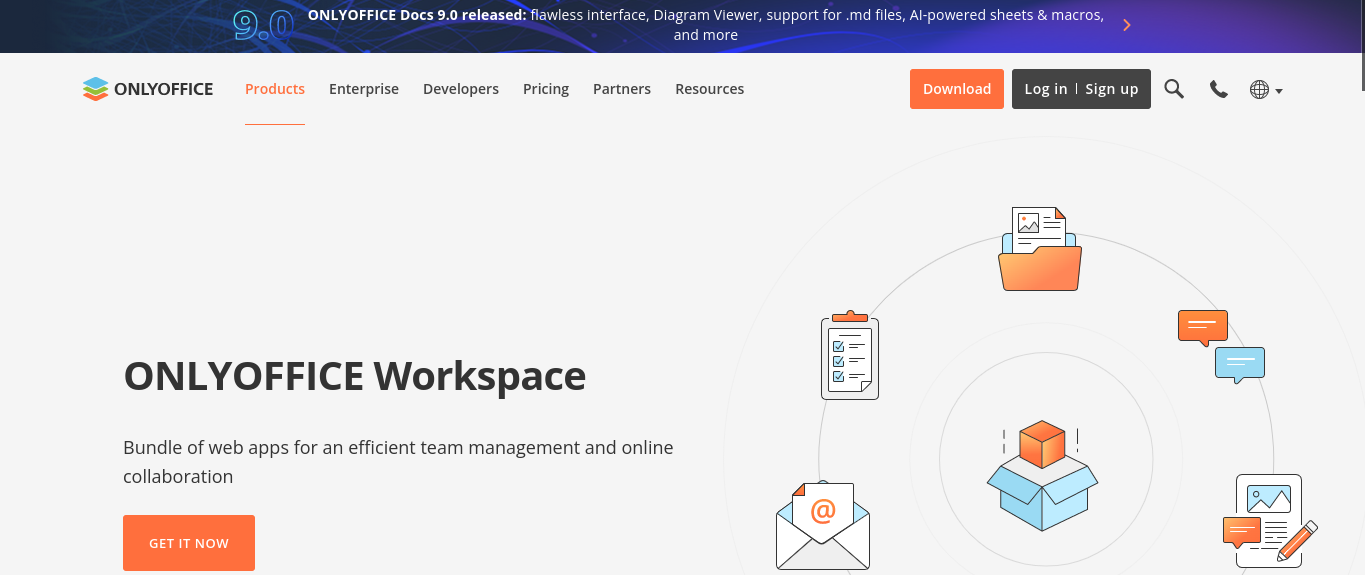Open the announcement banner arrow chevron
The width and height of the screenshot is (1365, 575).
tap(1127, 25)
